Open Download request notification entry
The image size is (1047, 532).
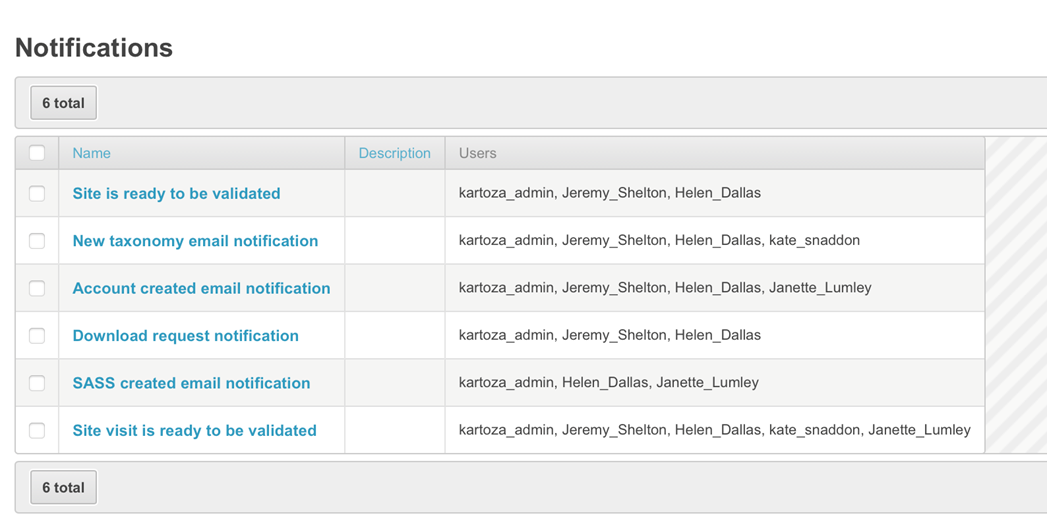tap(186, 336)
